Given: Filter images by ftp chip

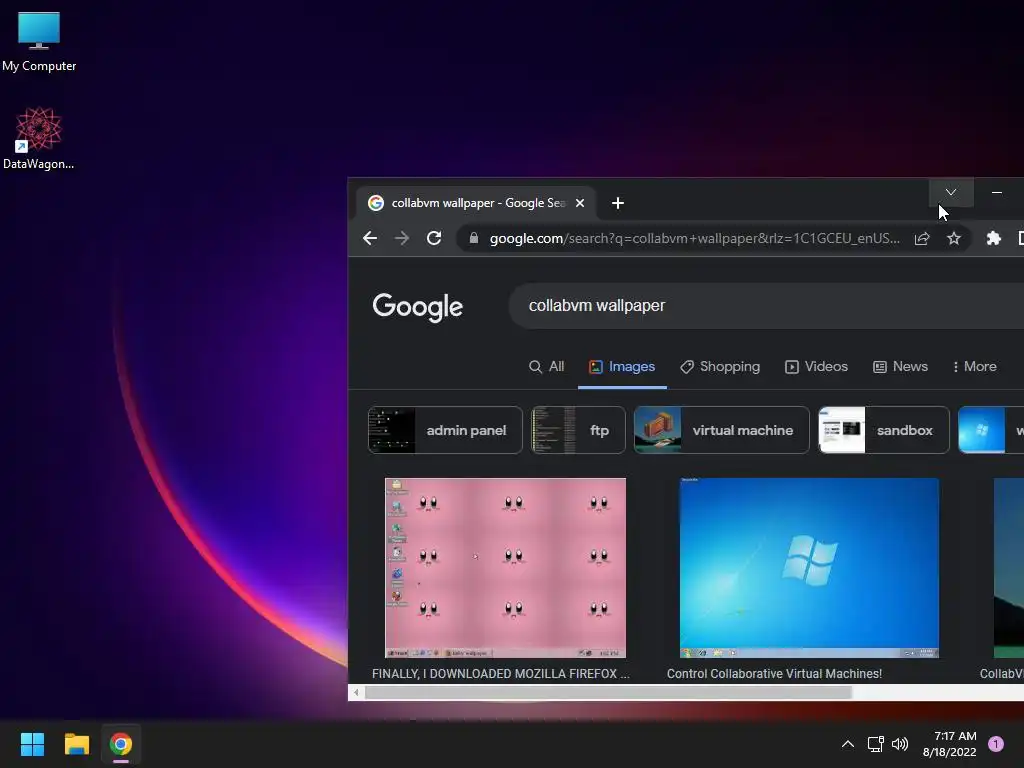Looking at the screenshot, I should pos(578,430).
